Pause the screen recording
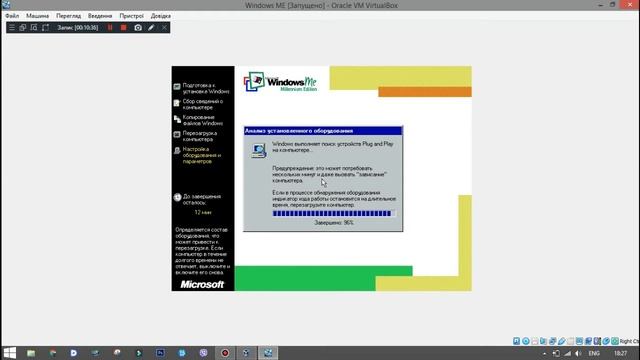This screenshot has width=640, height=360. click(x=110, y=27)
